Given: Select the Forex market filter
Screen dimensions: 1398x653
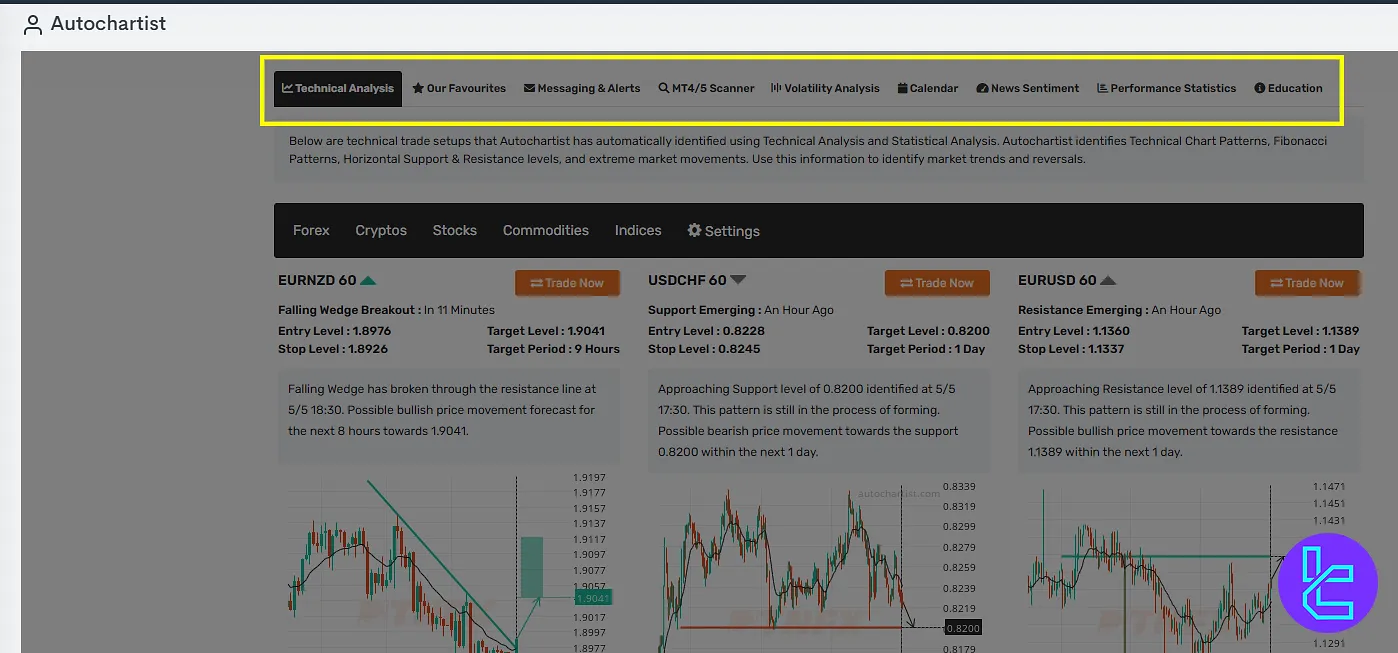Looking at the screenshot, I should click(x=311, y=230).
